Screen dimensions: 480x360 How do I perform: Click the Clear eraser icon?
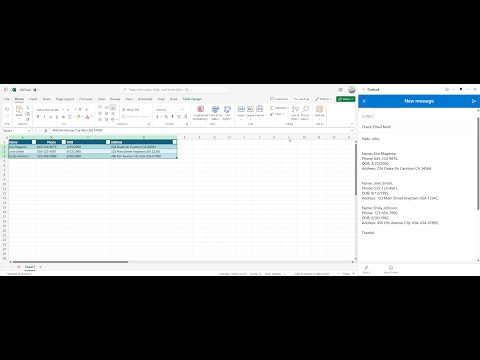click(272, 114)
